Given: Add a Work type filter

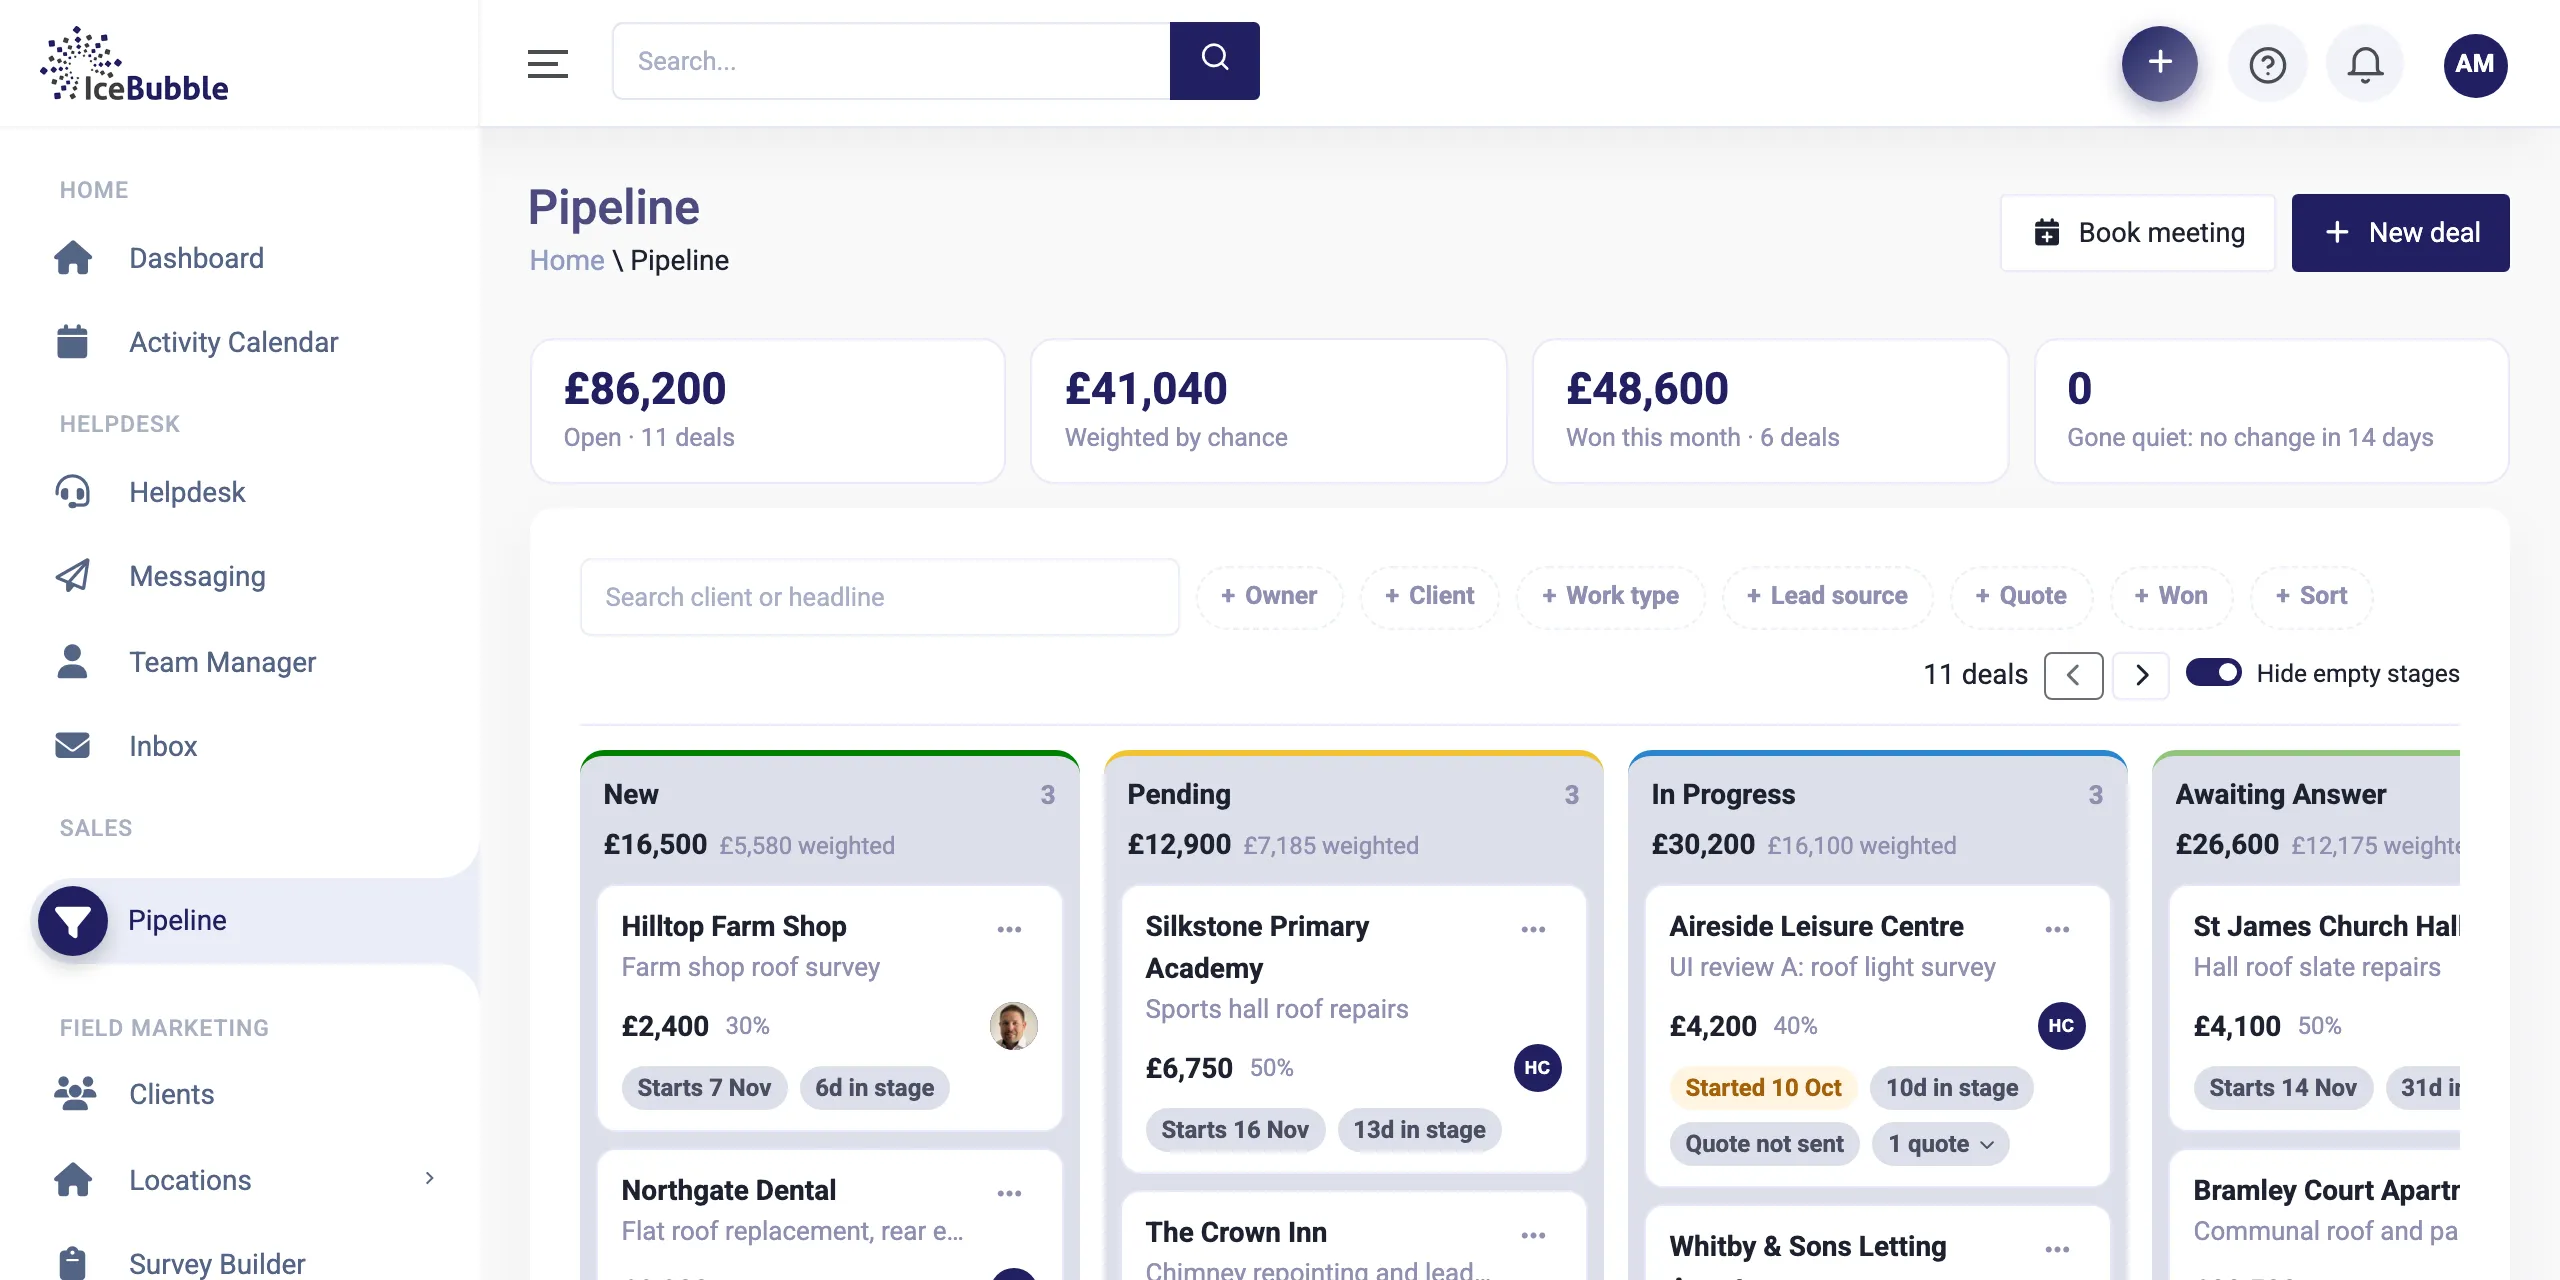Looking at the screenshot, I should 1610,596.
